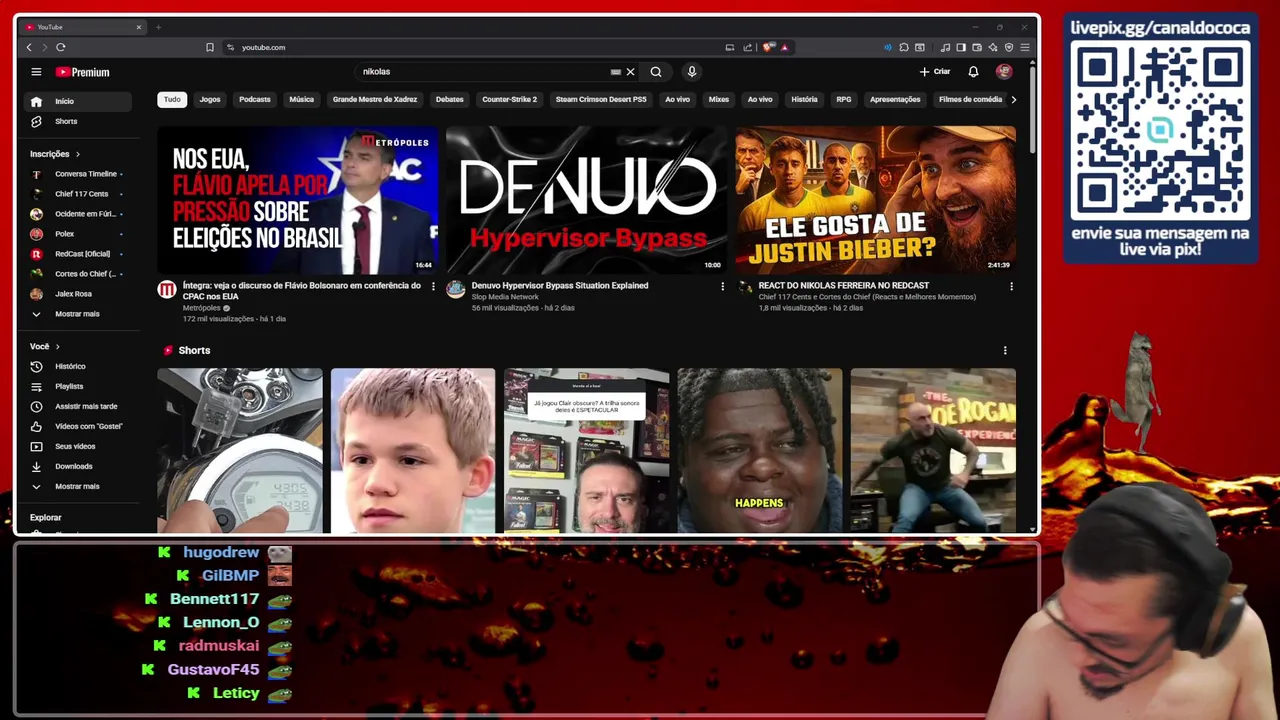Open the music note playlist icon
The image size is (1280, 720).
click(x=945, y=47)
